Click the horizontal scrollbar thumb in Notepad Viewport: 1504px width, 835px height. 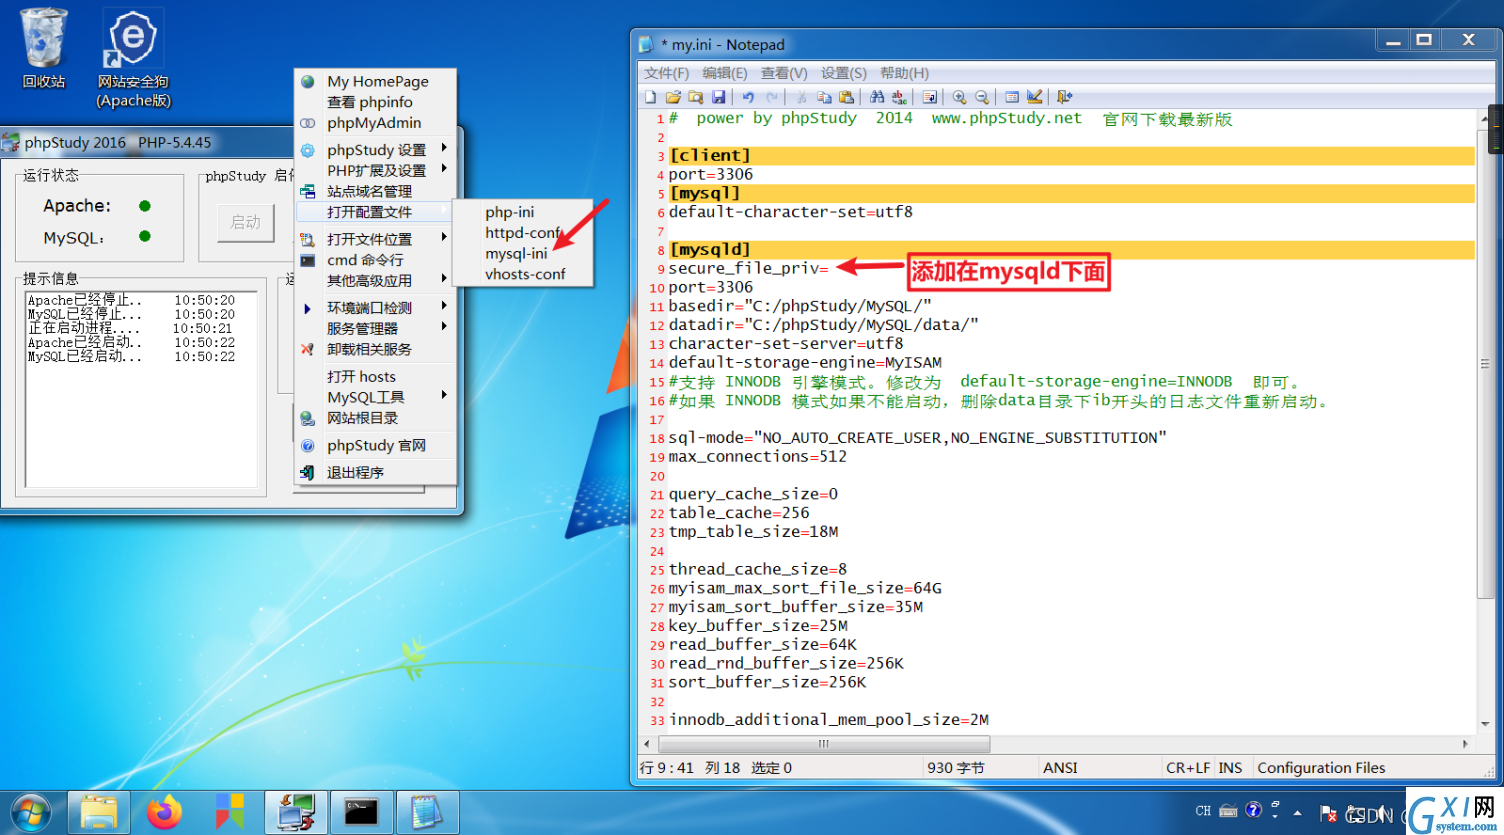824,744
